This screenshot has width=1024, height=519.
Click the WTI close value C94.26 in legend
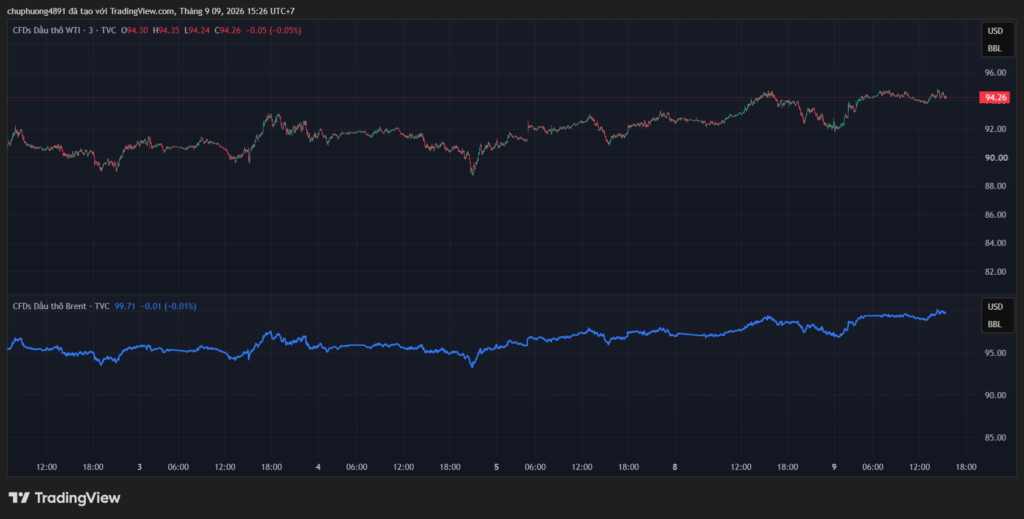228,30
